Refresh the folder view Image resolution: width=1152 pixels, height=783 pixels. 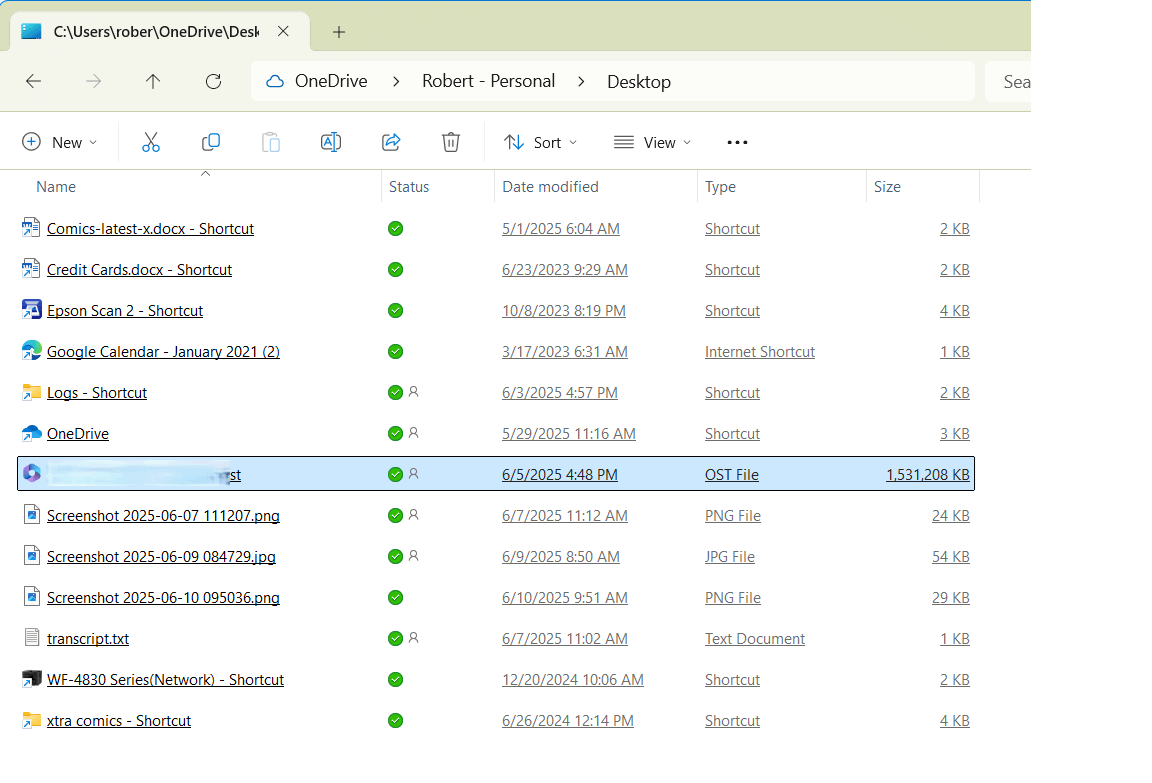213,82
